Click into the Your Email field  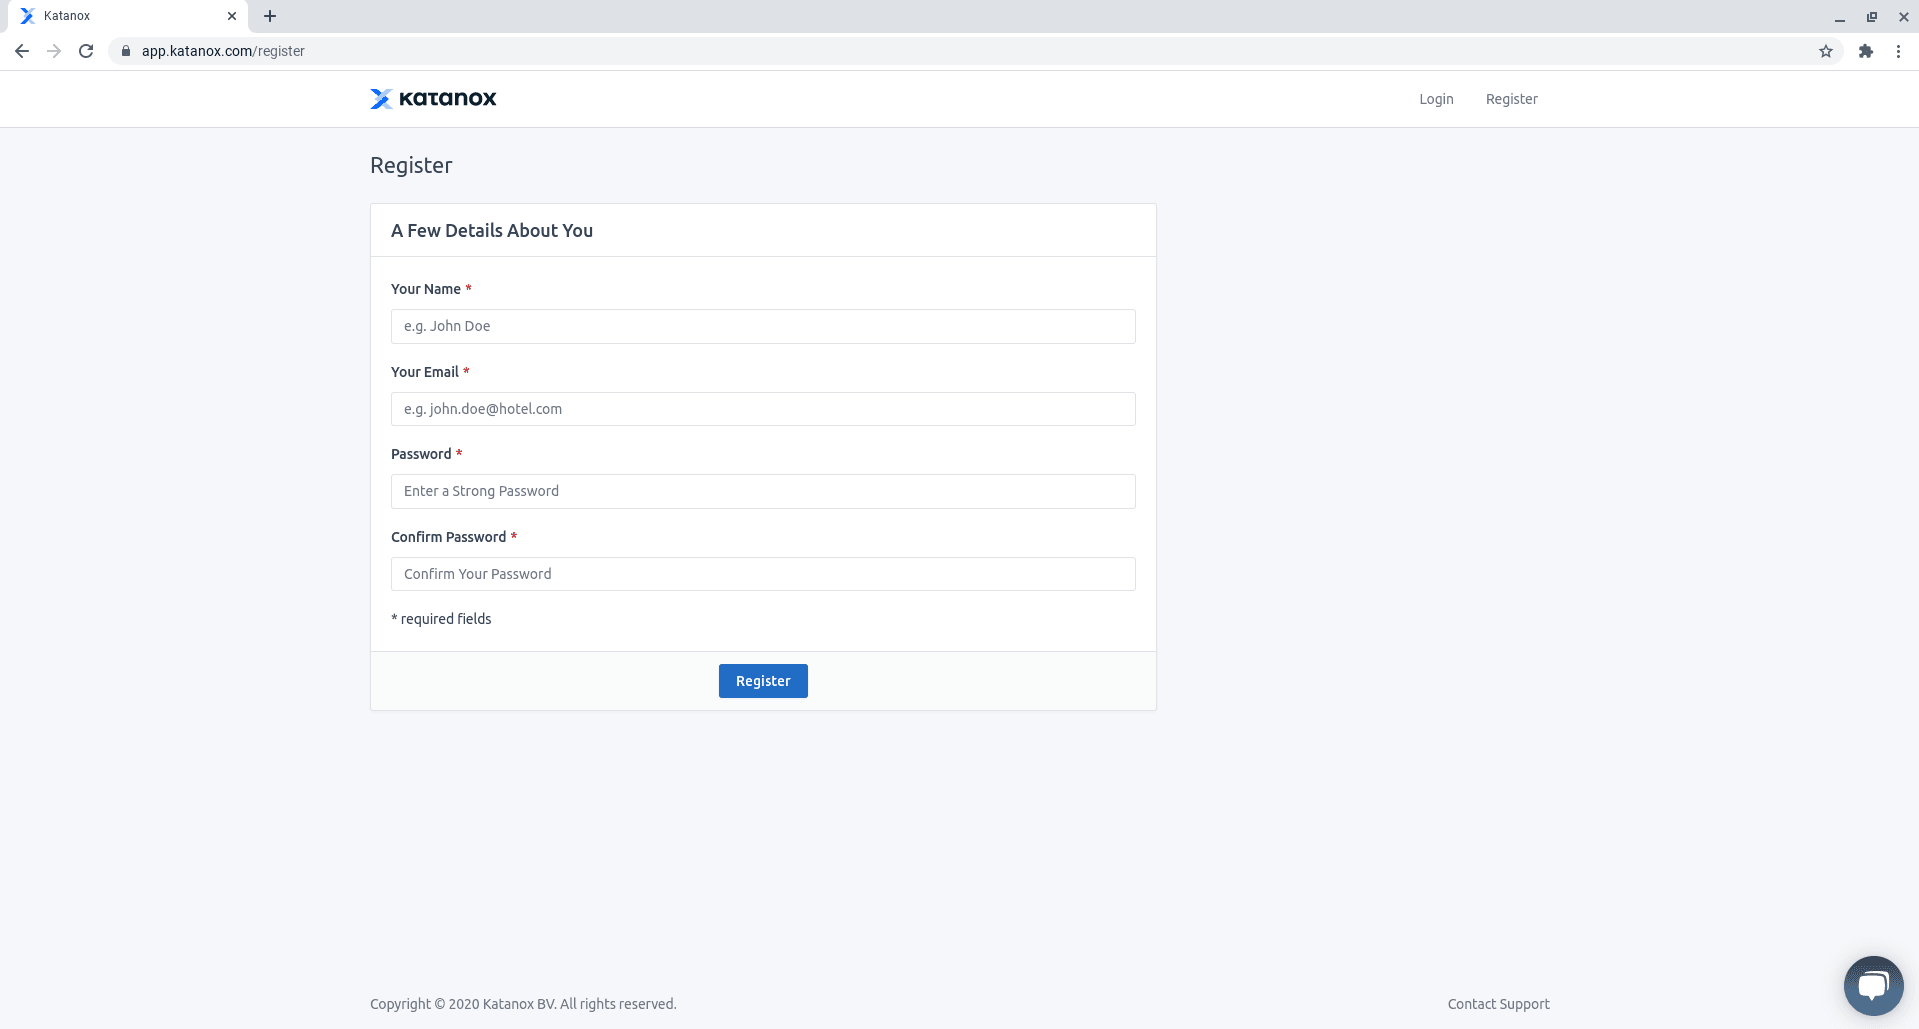tap(763, 409)
